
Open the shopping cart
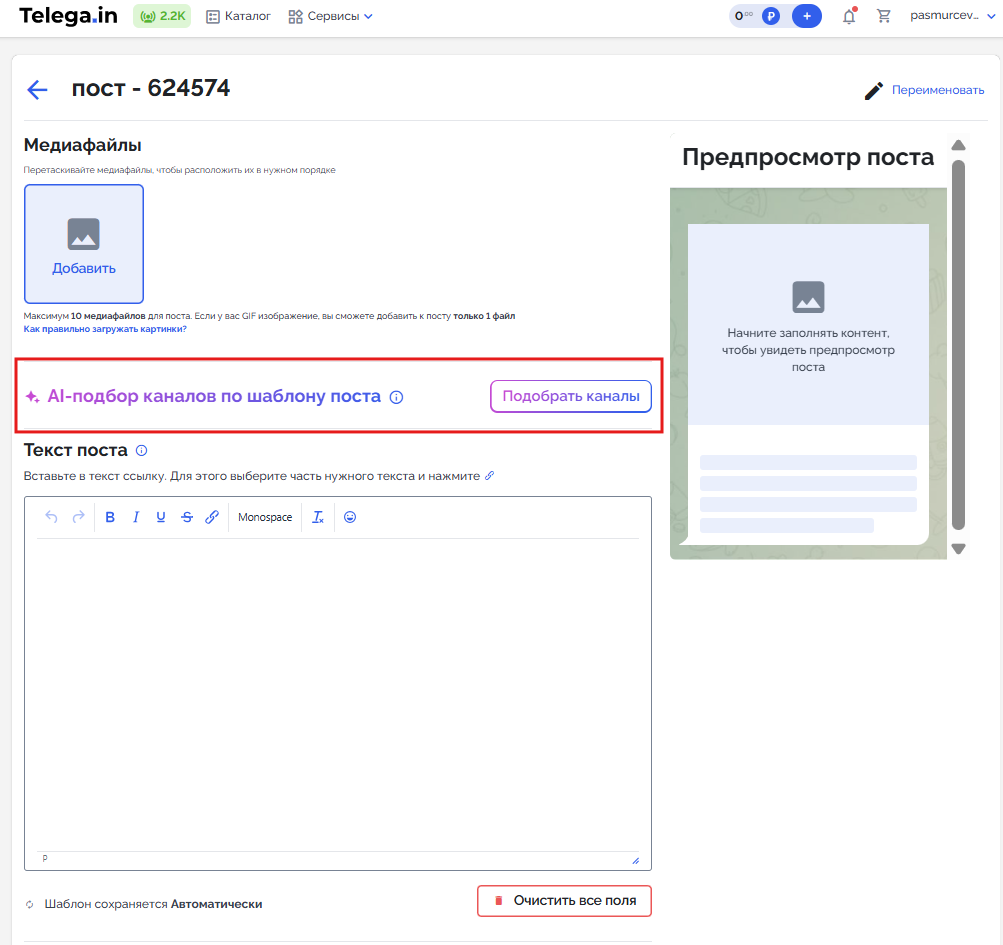coord(883,16)
